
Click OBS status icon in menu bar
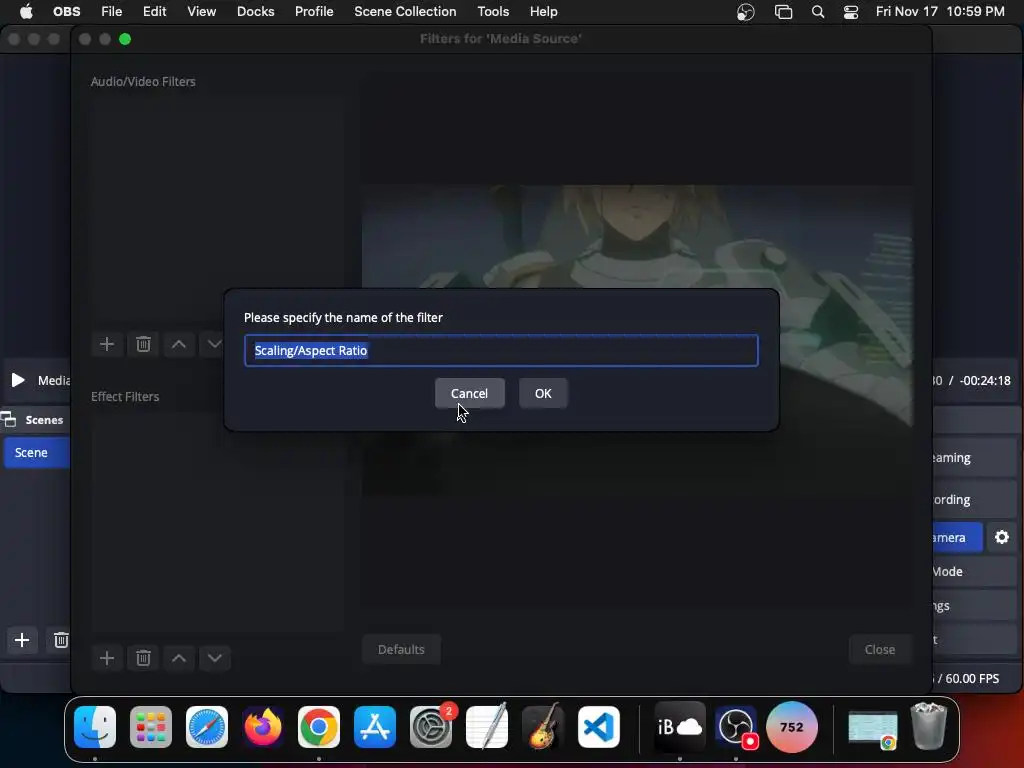click(x=746, y=12)
